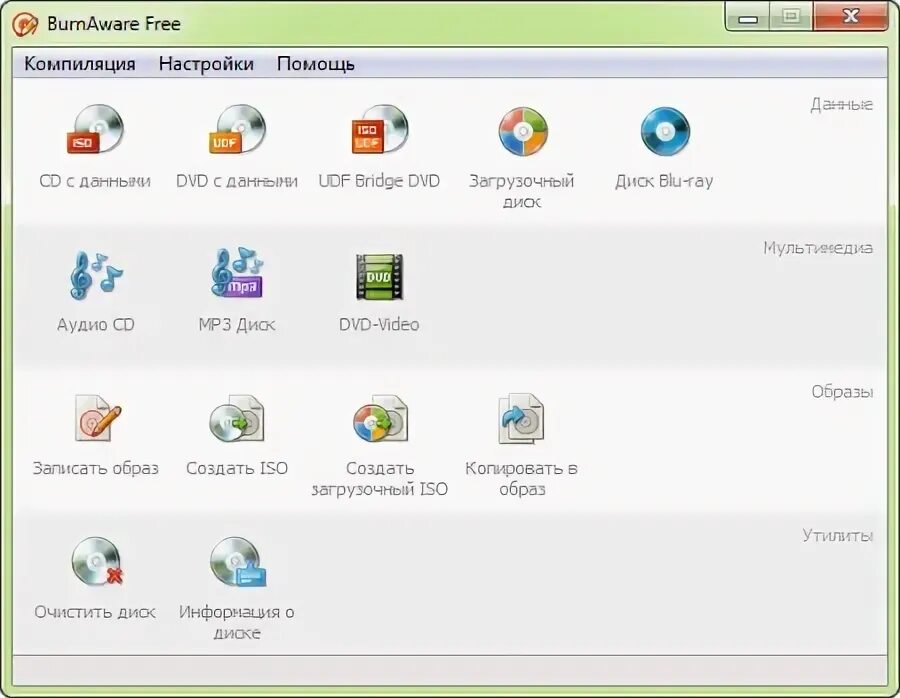Open the Создать загрузочный ISO icon

click(x=380, y=418)
